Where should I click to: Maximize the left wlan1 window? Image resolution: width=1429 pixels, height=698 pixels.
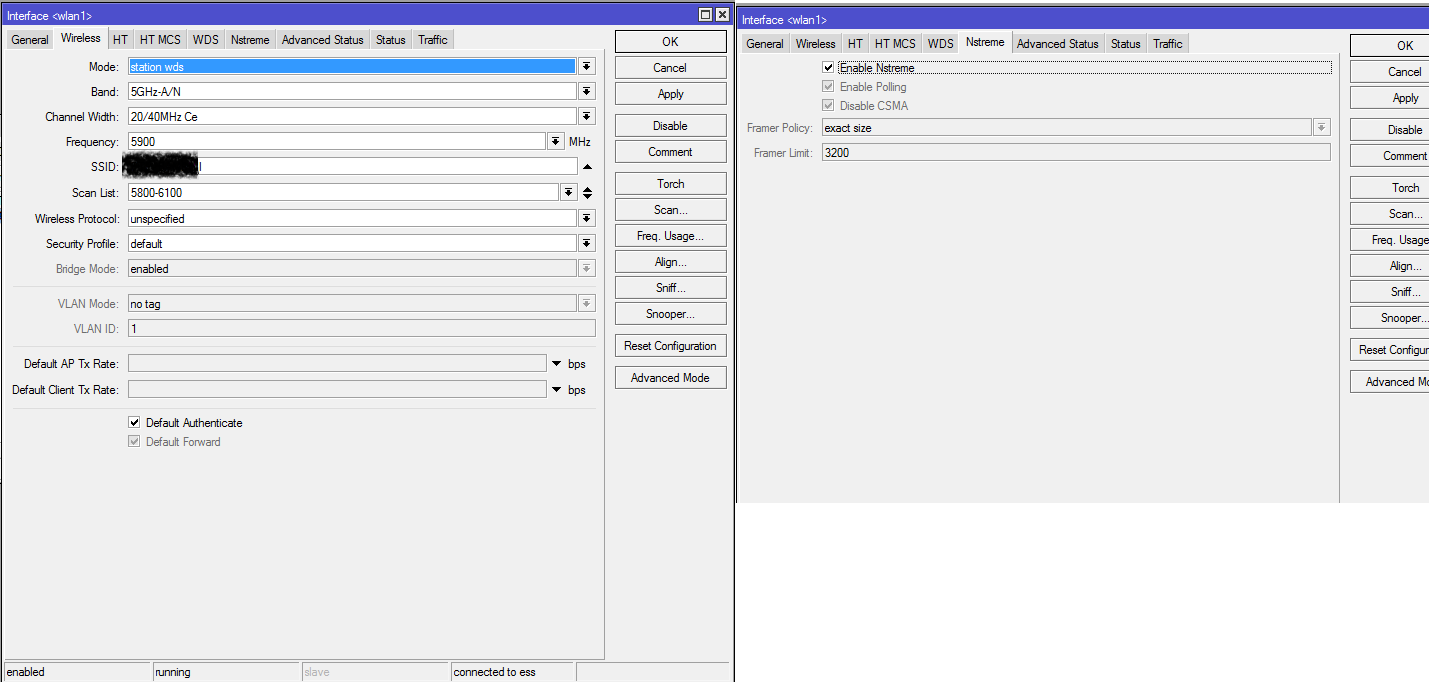coord(705,15)
